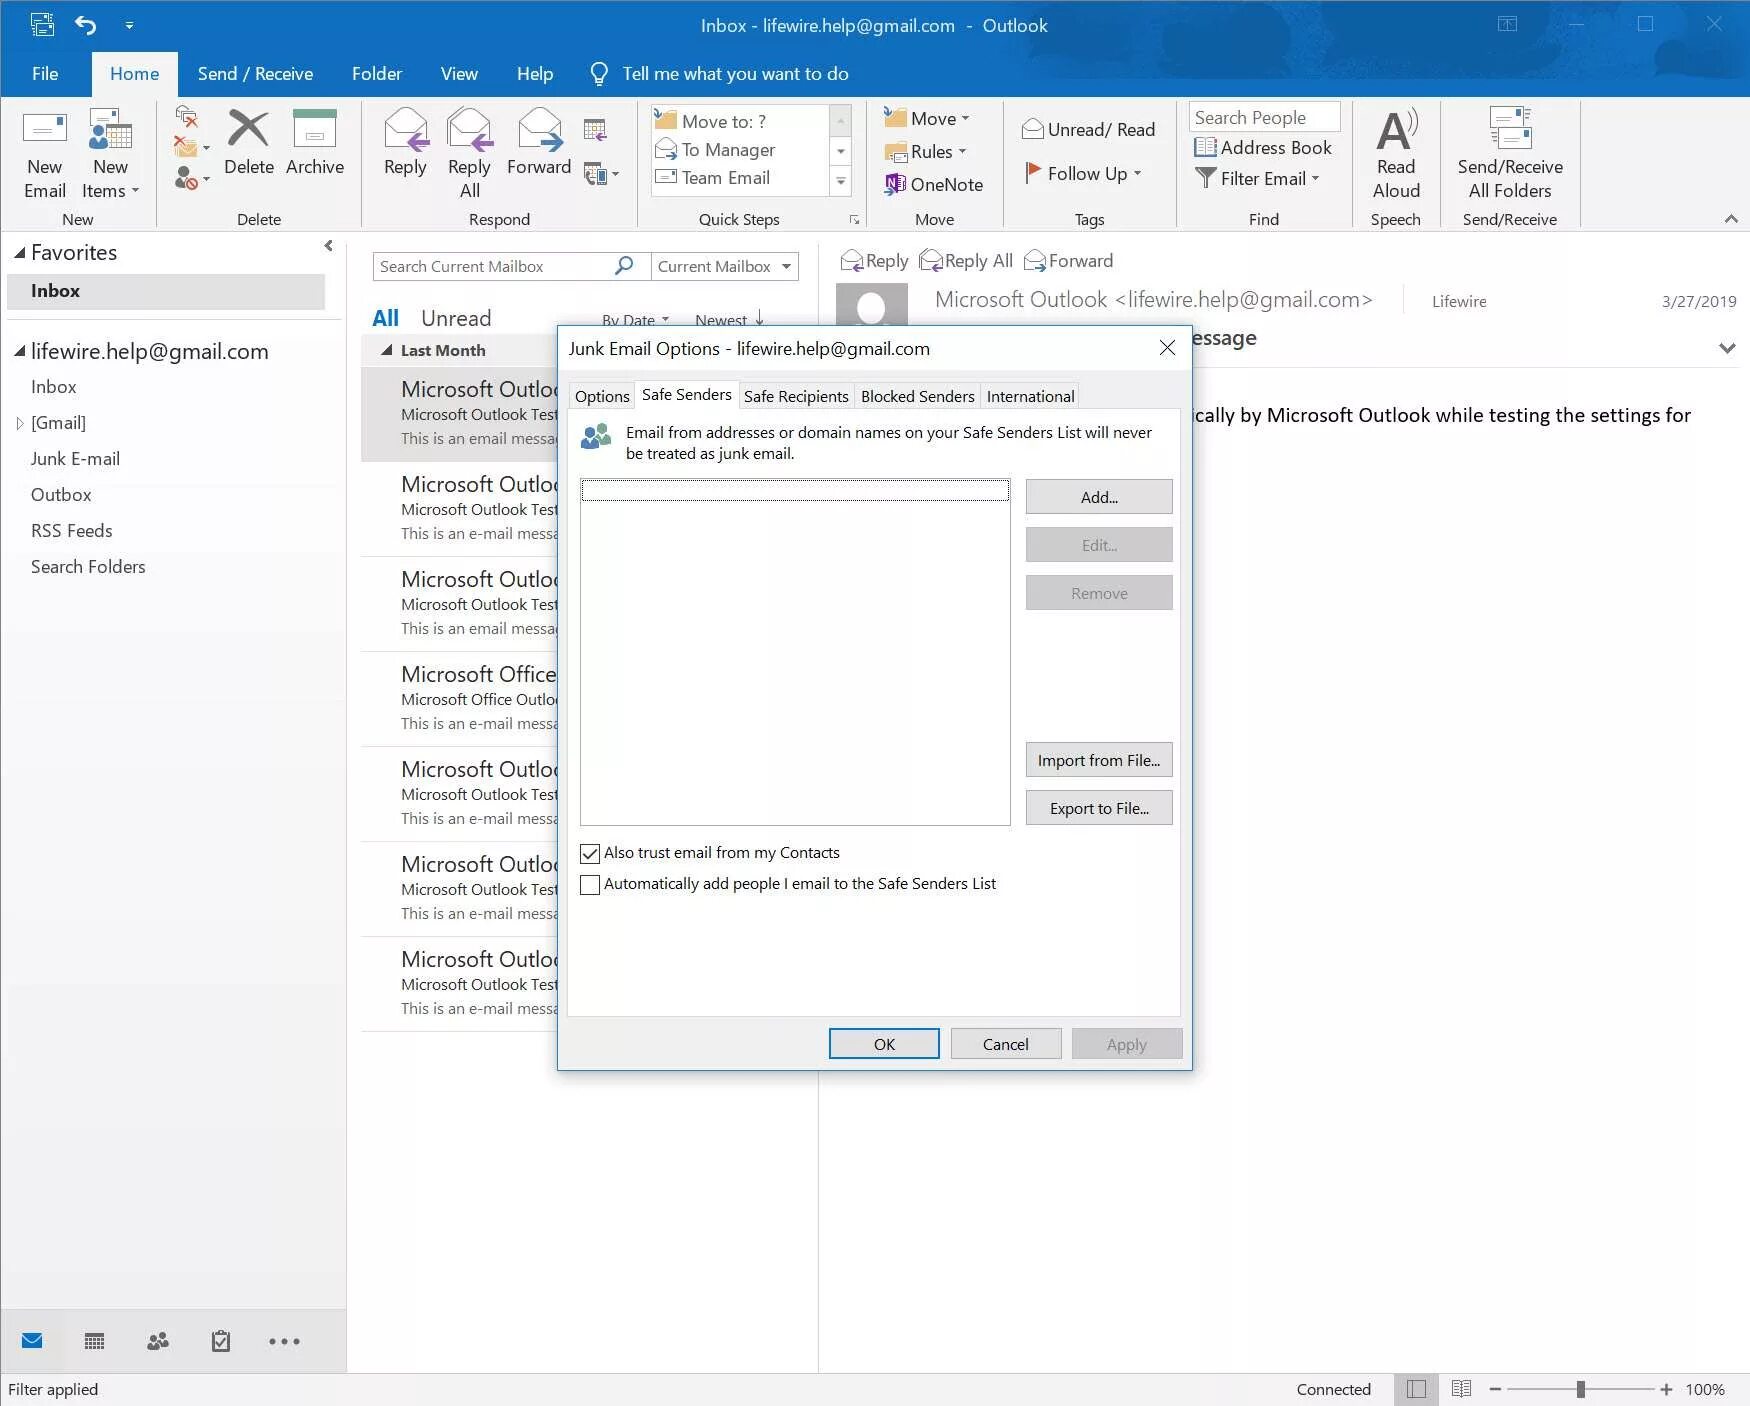Image resolution: width=1750 pixels, height=1406 pixels.
Task: Open the File menu
Action: [x=45, y=74]
